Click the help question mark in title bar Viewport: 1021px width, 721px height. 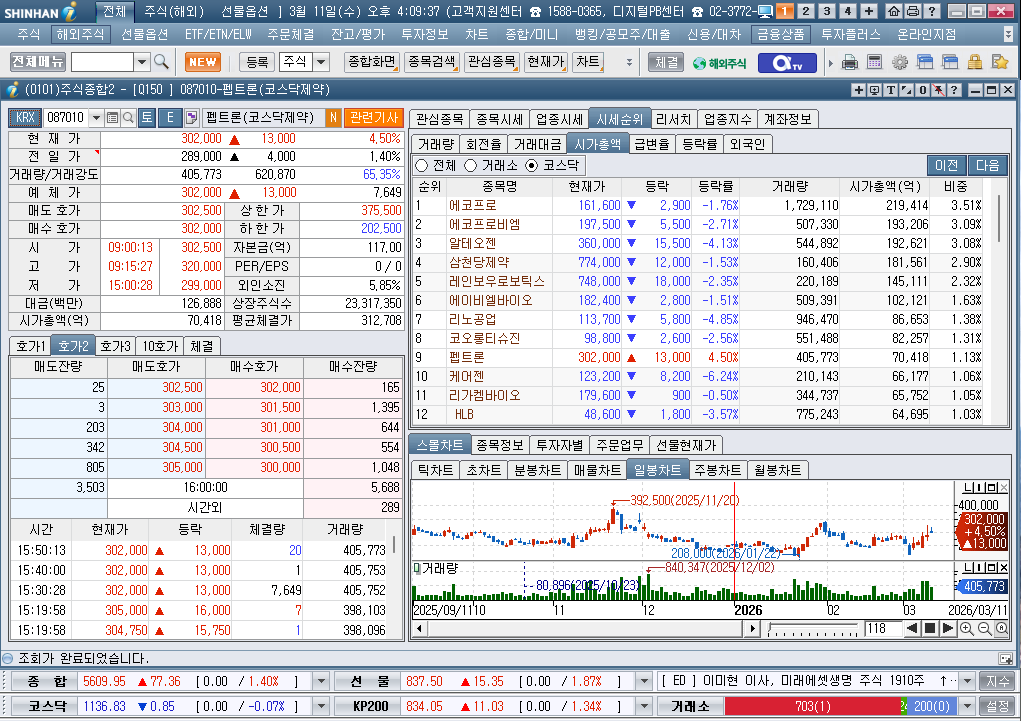(x=932, y=11)
